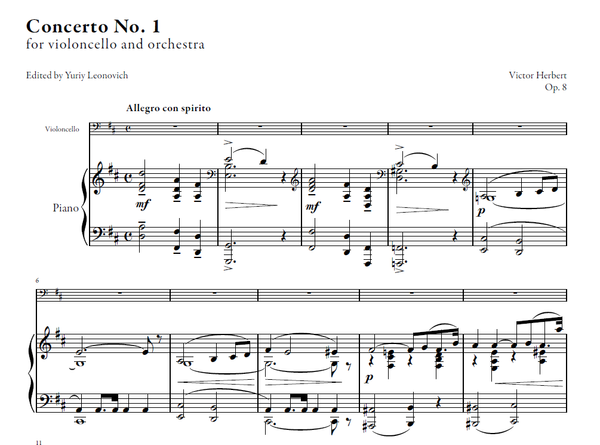Select the composer name Victor Herbert
This screenshot has width=600, height=445.
coord(537,75)
